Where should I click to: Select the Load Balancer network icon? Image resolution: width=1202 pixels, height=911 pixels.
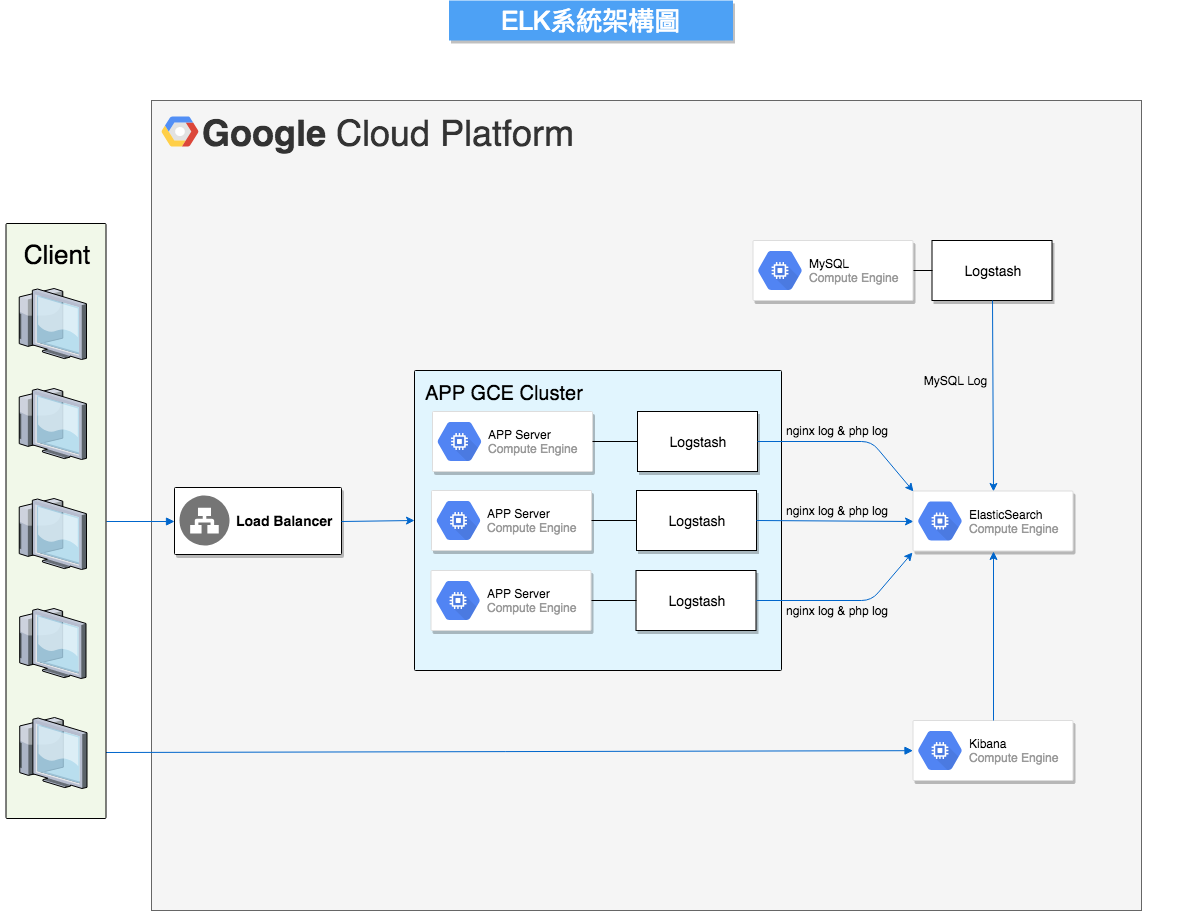205,521
